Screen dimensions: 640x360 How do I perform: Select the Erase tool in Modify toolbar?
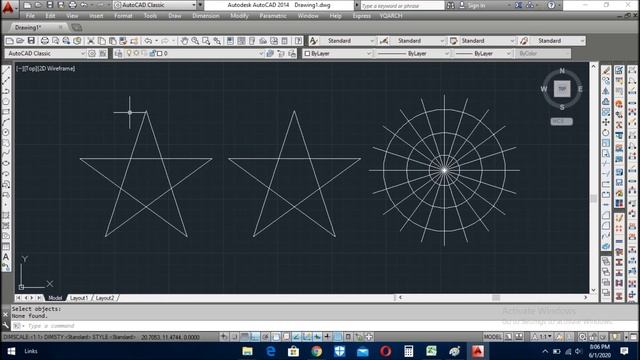pos(606,70)
